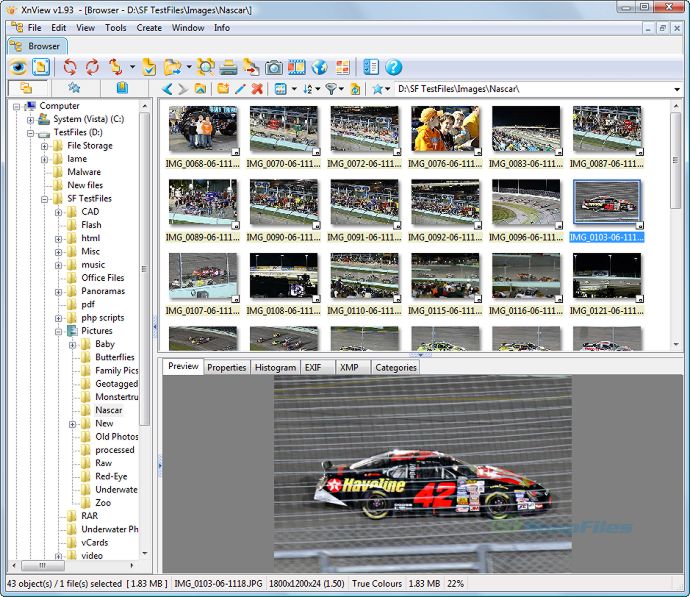Click the refresh folder icon
This screenshot has height=597, width=690.
click(355, 89)
